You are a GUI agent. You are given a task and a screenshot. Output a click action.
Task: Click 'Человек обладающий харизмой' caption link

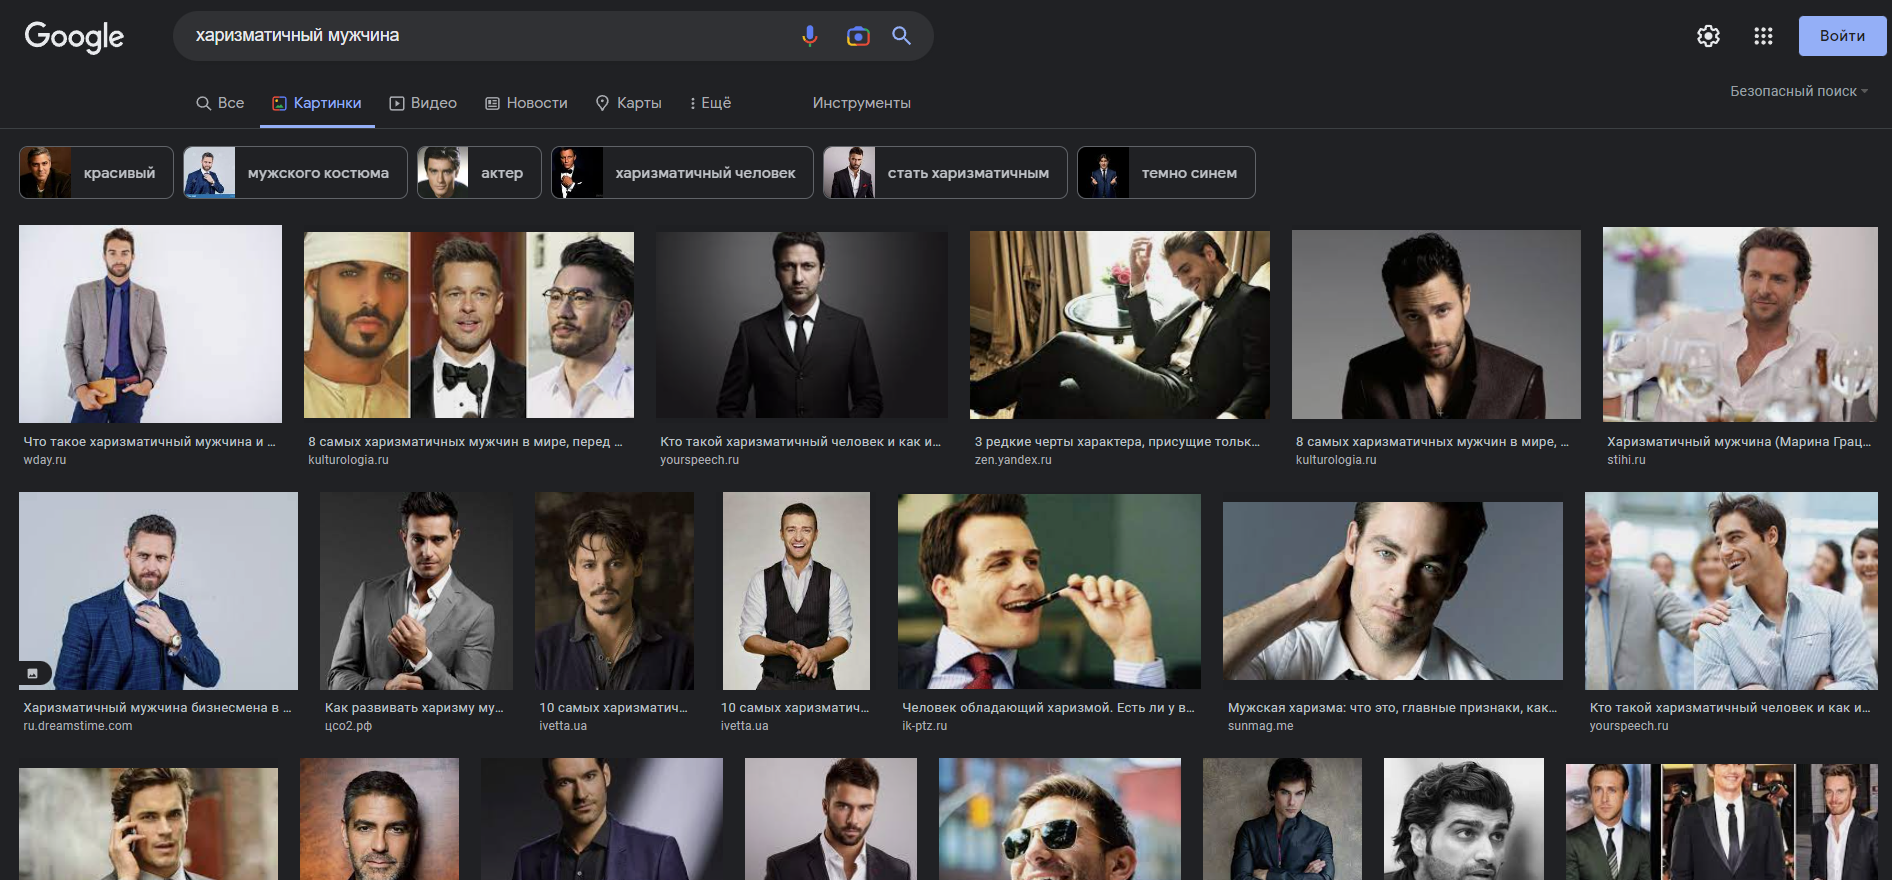(x=1048, y=707)
